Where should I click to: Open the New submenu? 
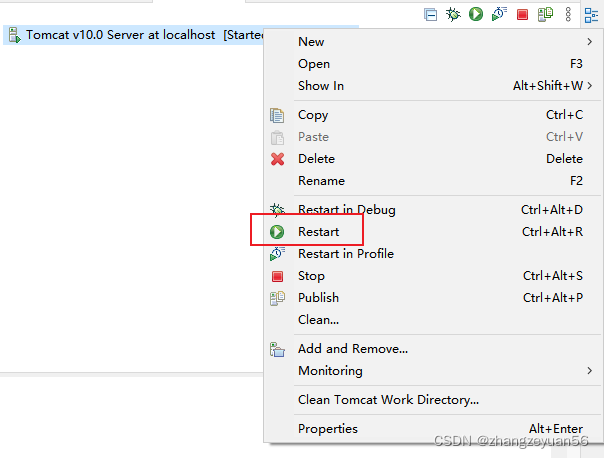tap(432, 42)
